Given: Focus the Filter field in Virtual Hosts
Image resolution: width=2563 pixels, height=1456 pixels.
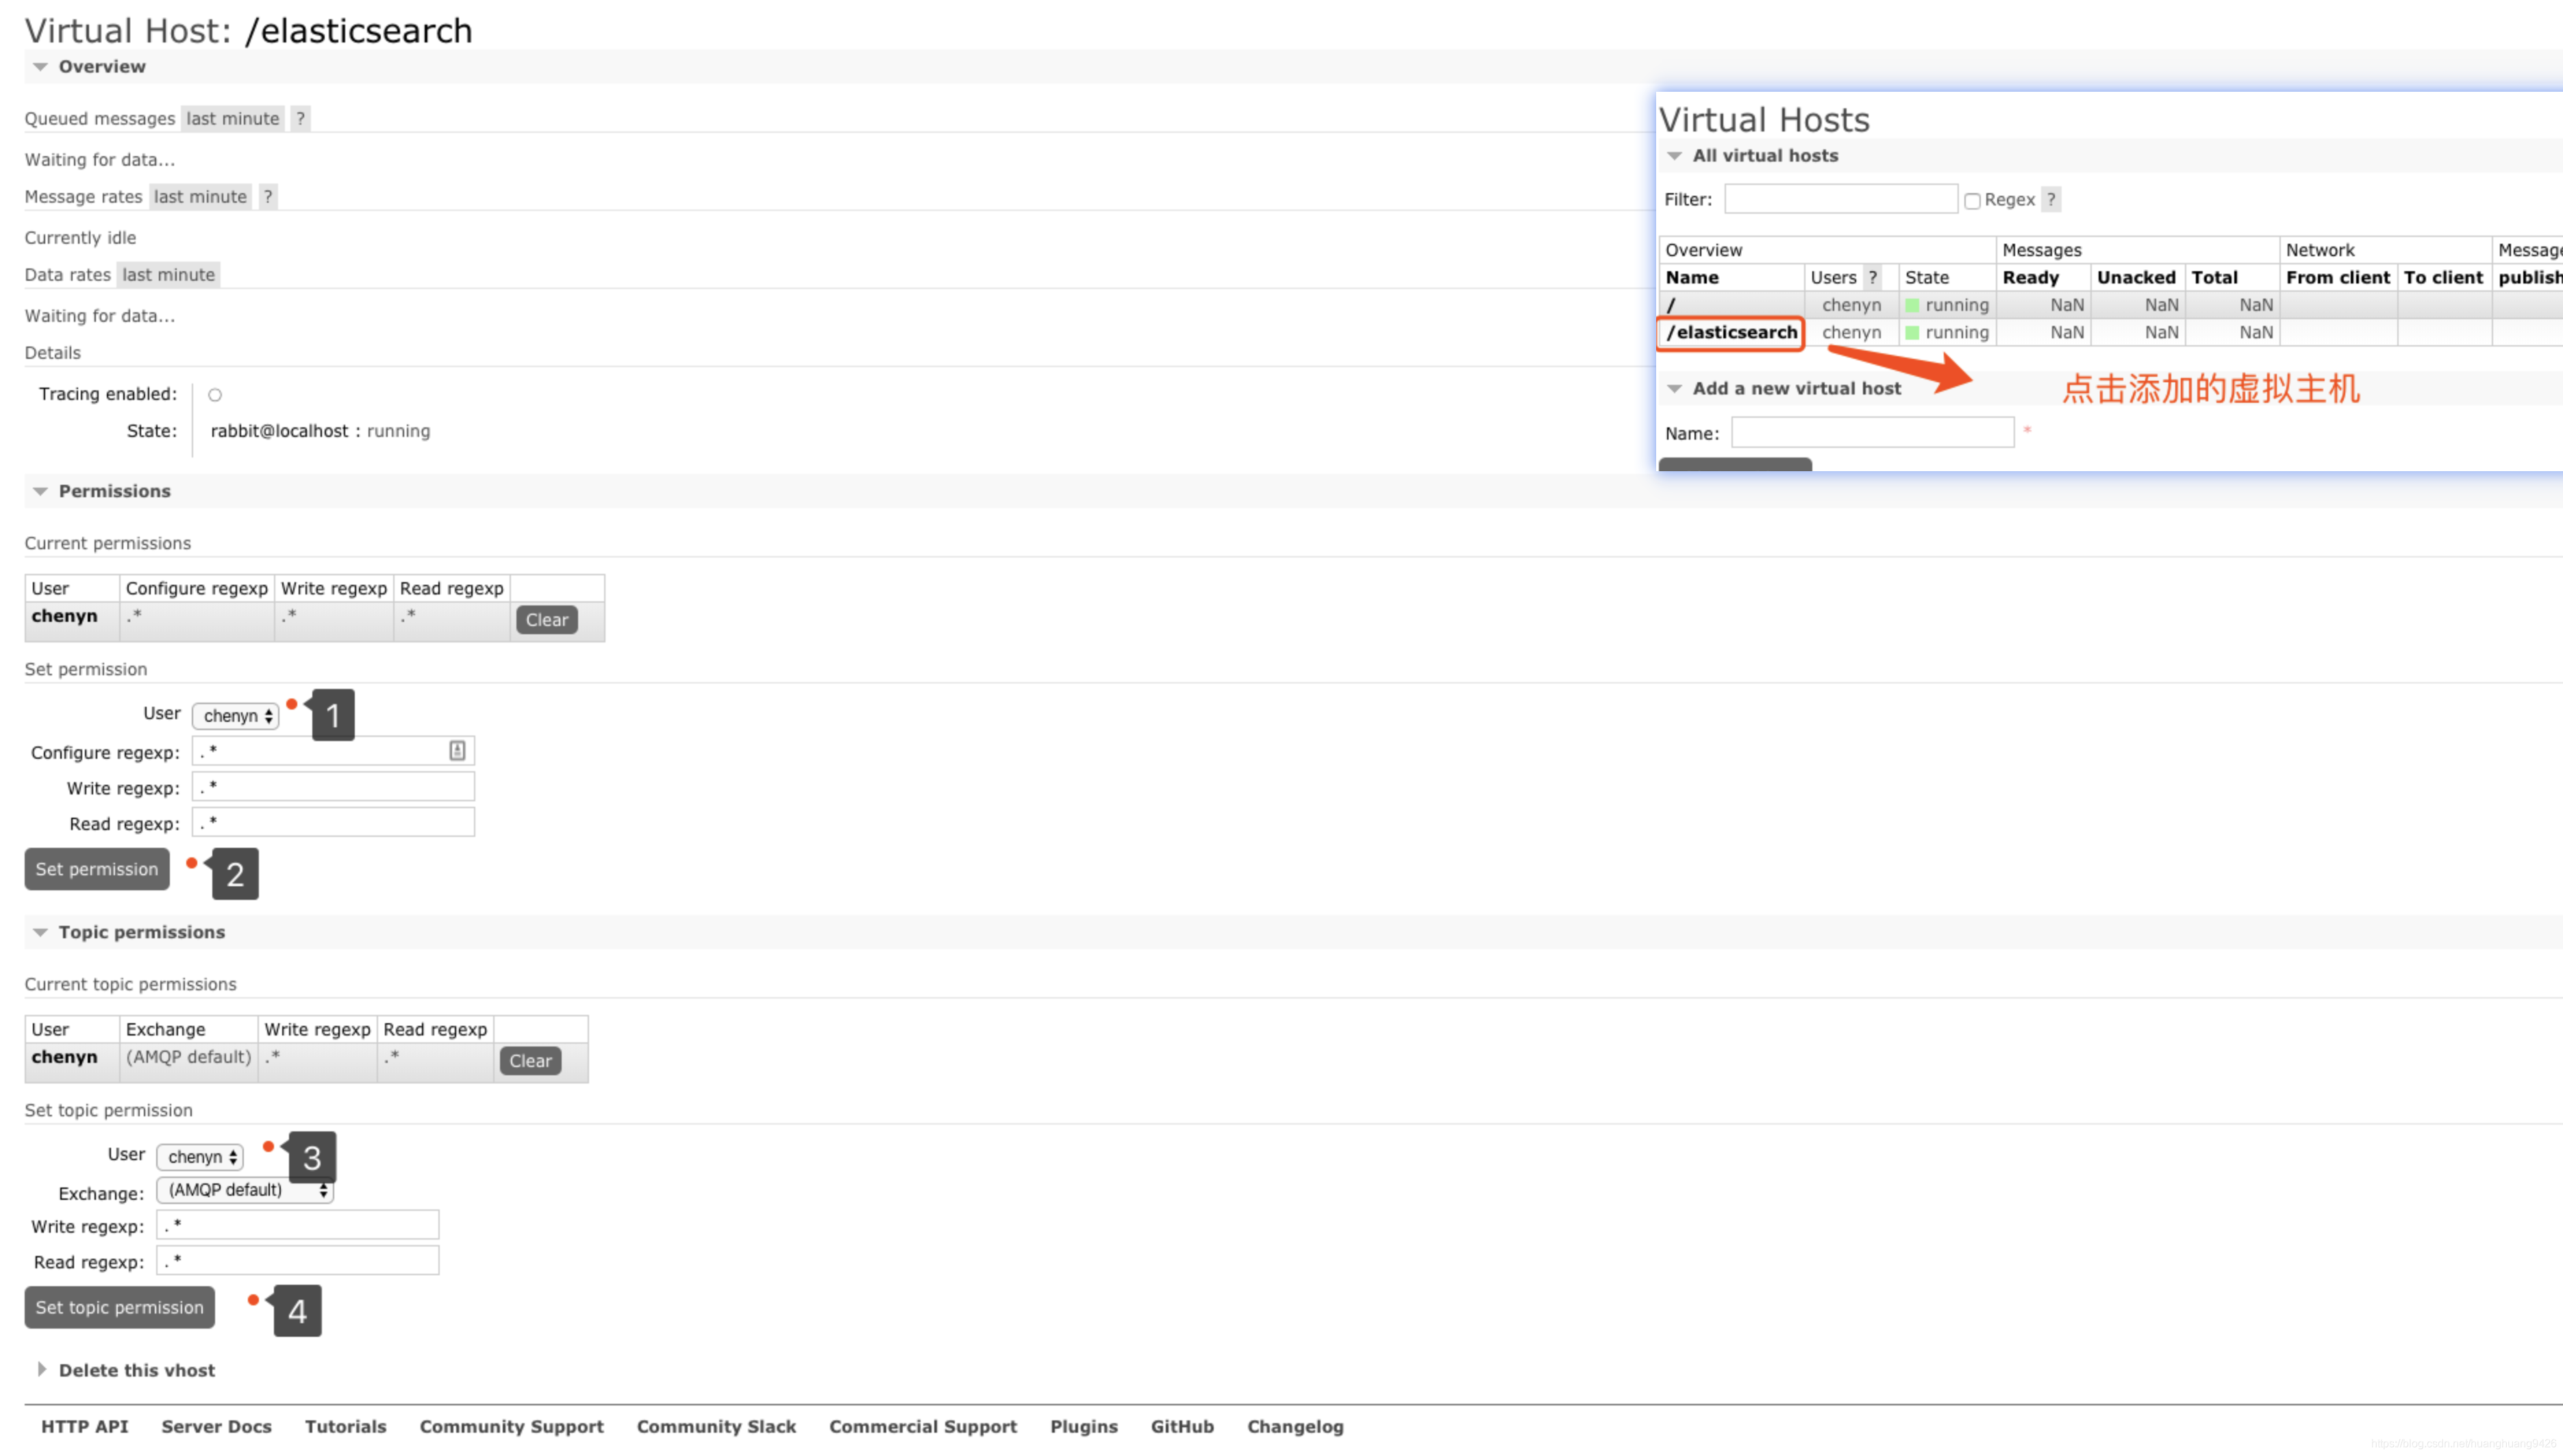Looking at the screenshot, I should tap(1841, 199).
